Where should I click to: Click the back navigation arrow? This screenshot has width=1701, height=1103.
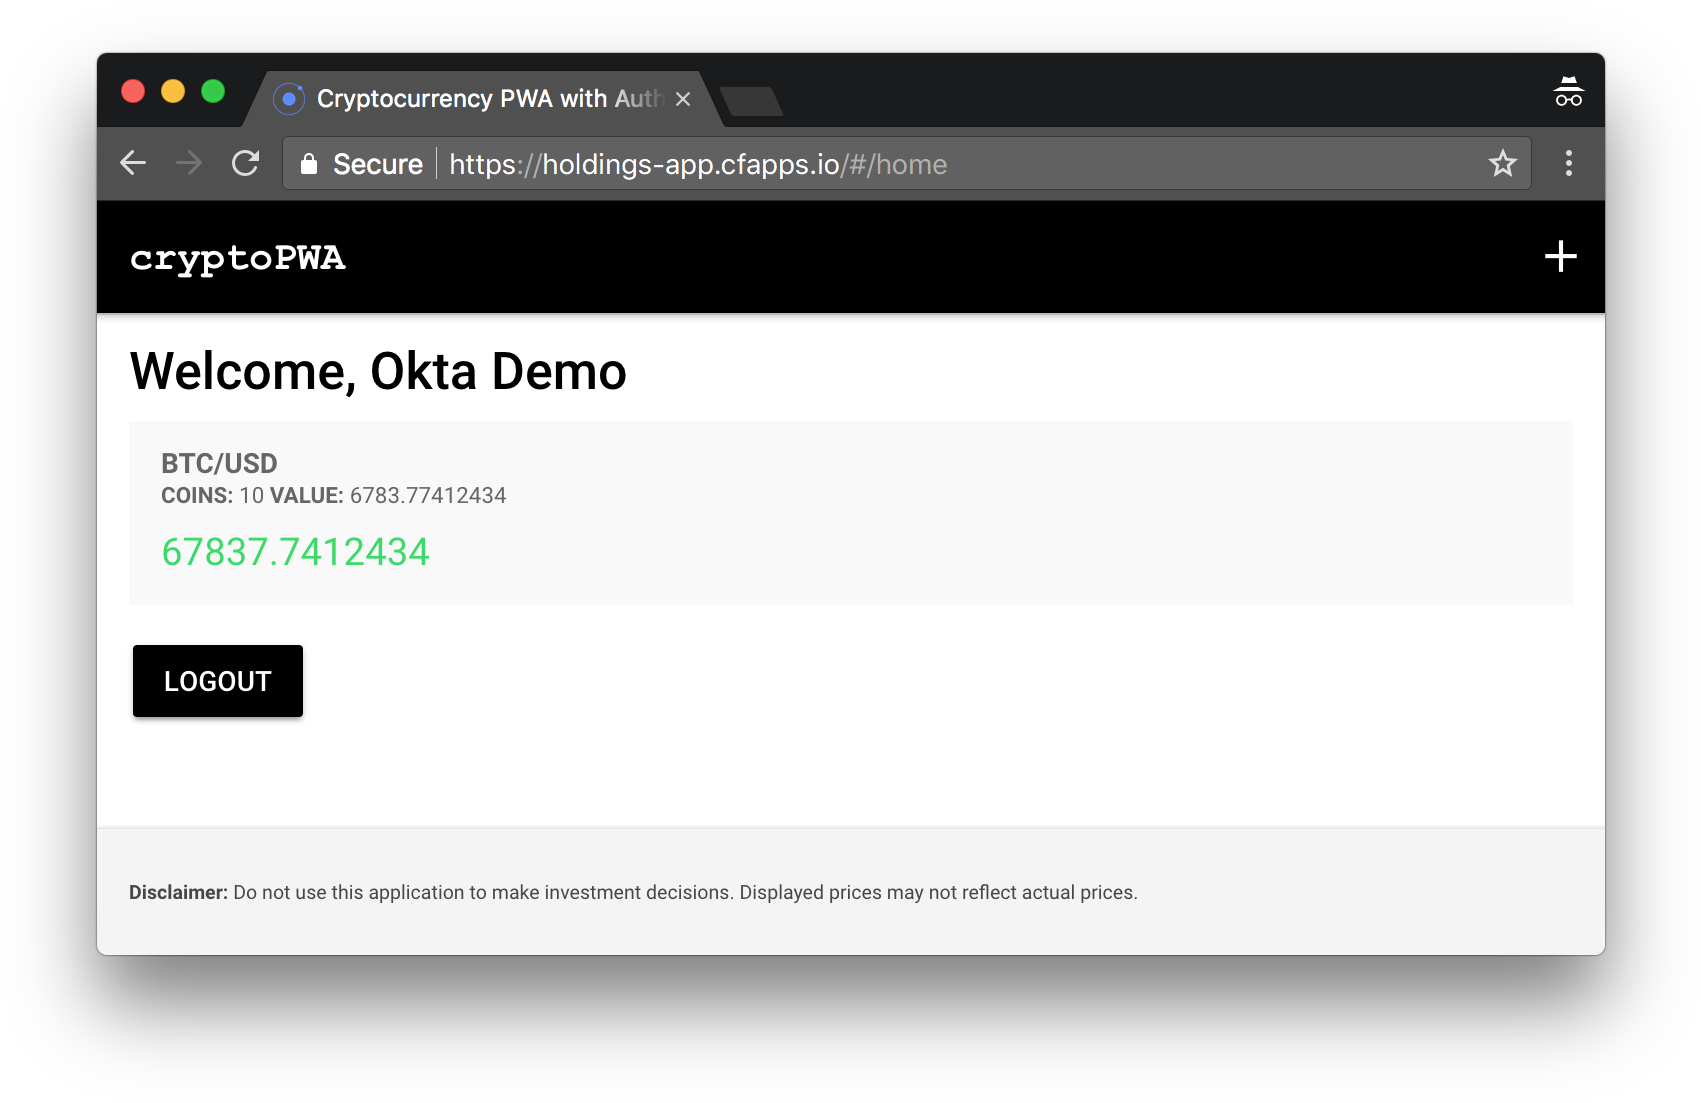coord(133,163)
